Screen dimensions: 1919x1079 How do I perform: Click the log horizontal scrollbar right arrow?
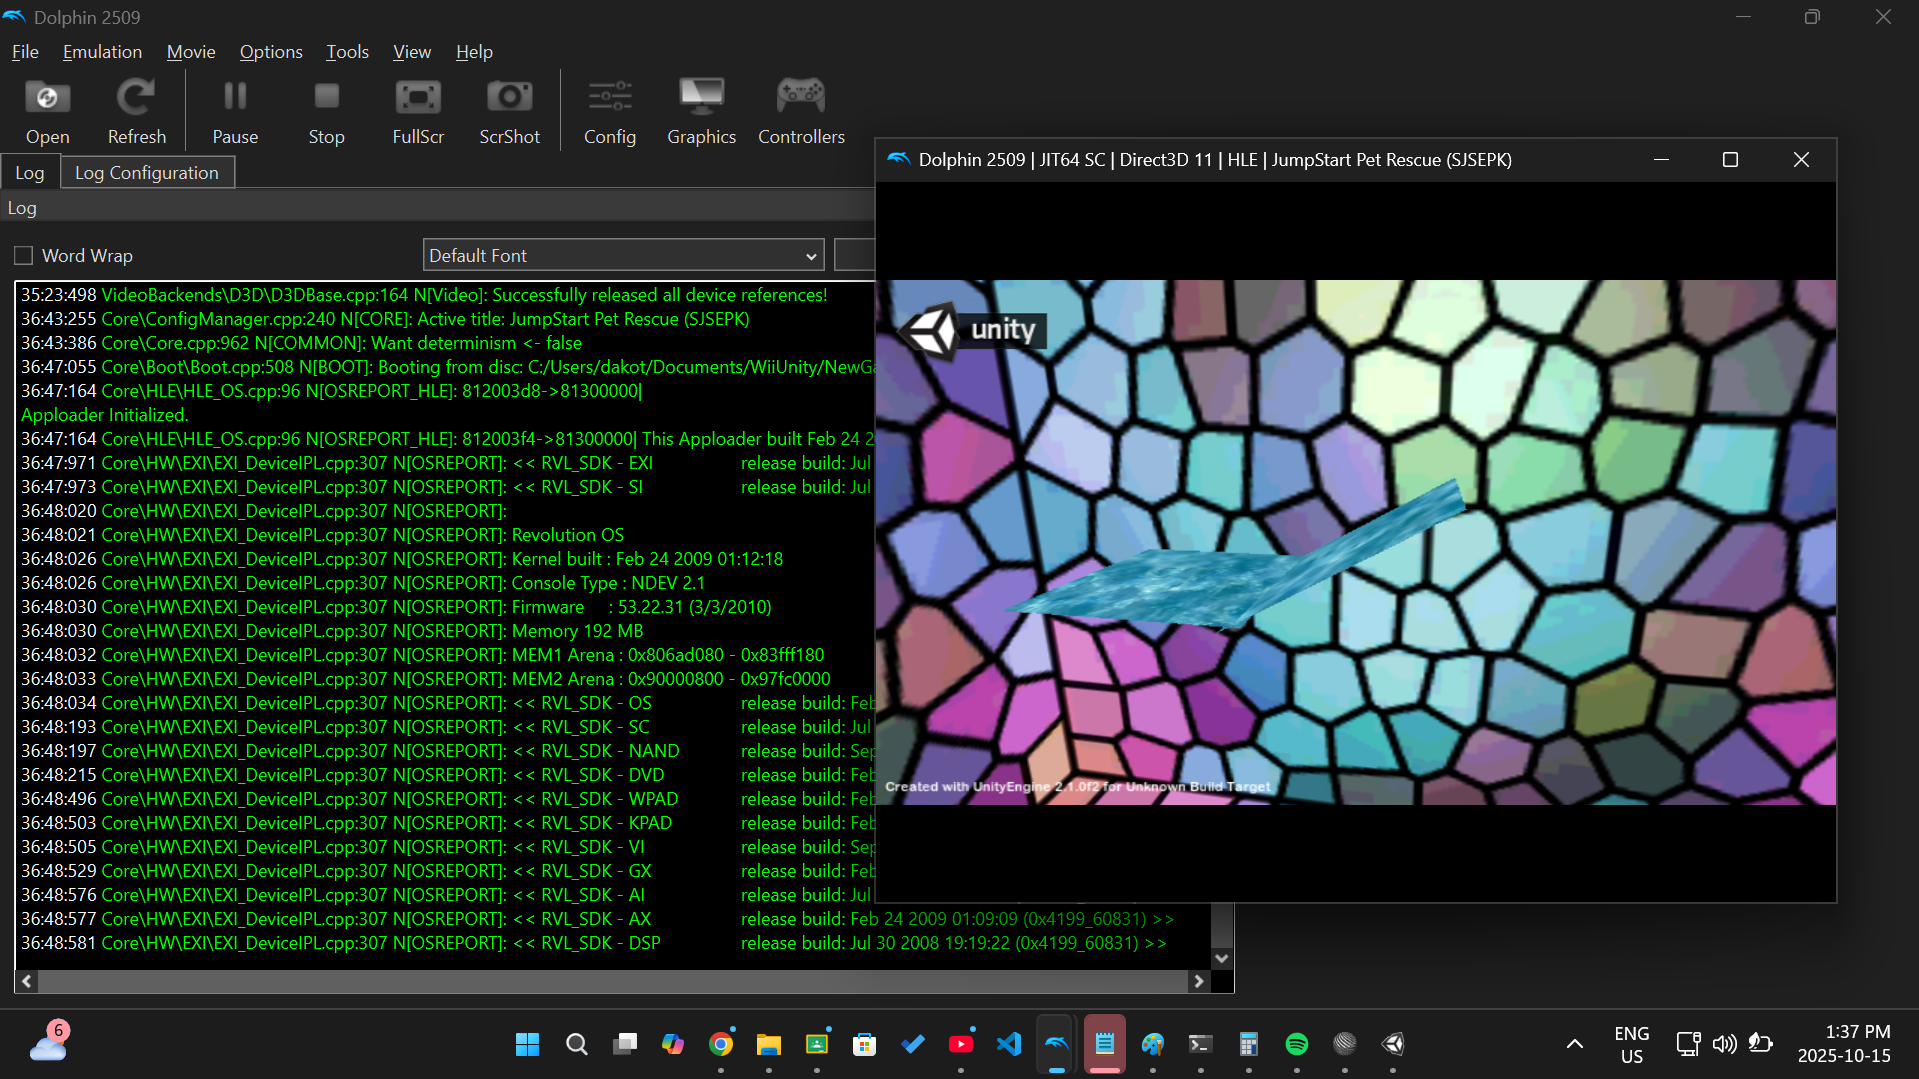tap(1199, 982)
